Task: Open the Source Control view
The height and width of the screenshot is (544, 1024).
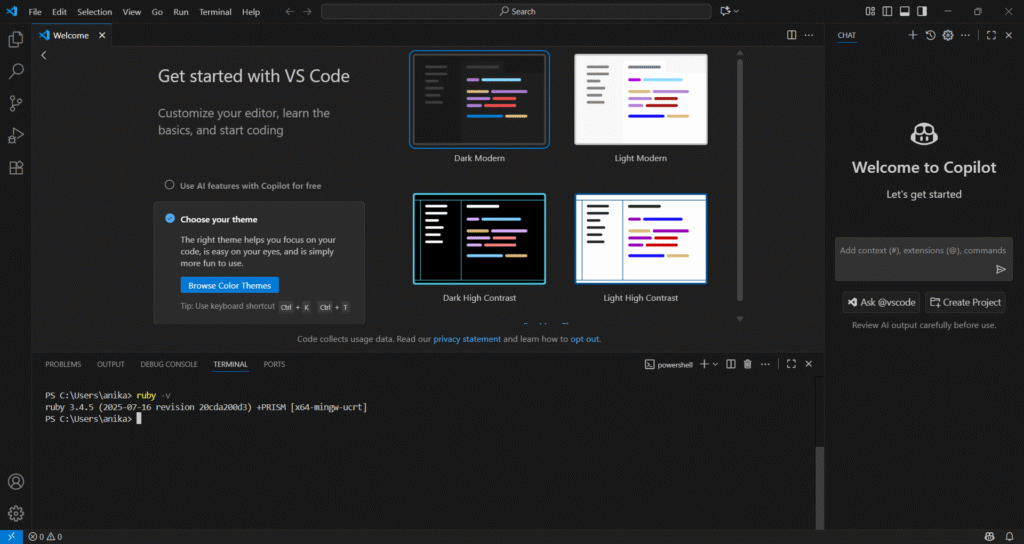Action: click(x=16, y=103)
